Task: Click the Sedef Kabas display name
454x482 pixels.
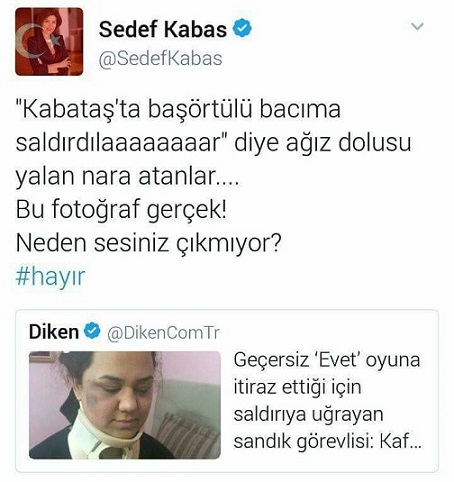Action: click(x=163, y=29)
